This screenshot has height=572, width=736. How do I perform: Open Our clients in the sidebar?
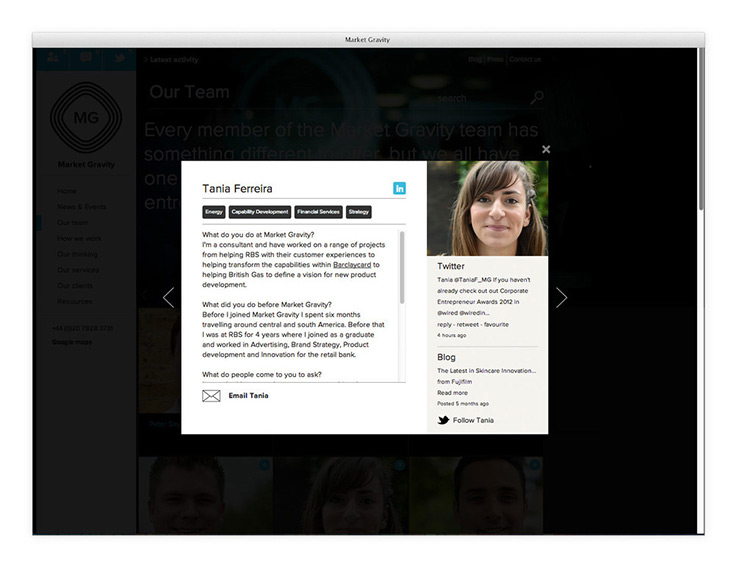click(75, 286)
